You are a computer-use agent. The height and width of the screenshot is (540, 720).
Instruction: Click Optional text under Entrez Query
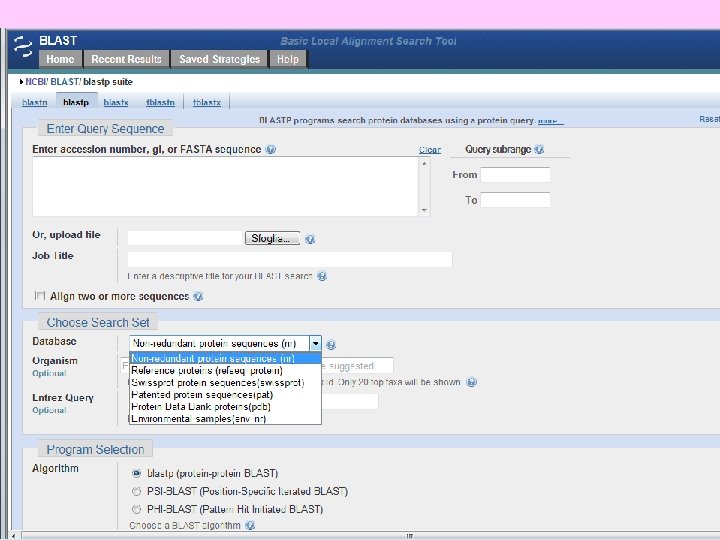point(49,410)
